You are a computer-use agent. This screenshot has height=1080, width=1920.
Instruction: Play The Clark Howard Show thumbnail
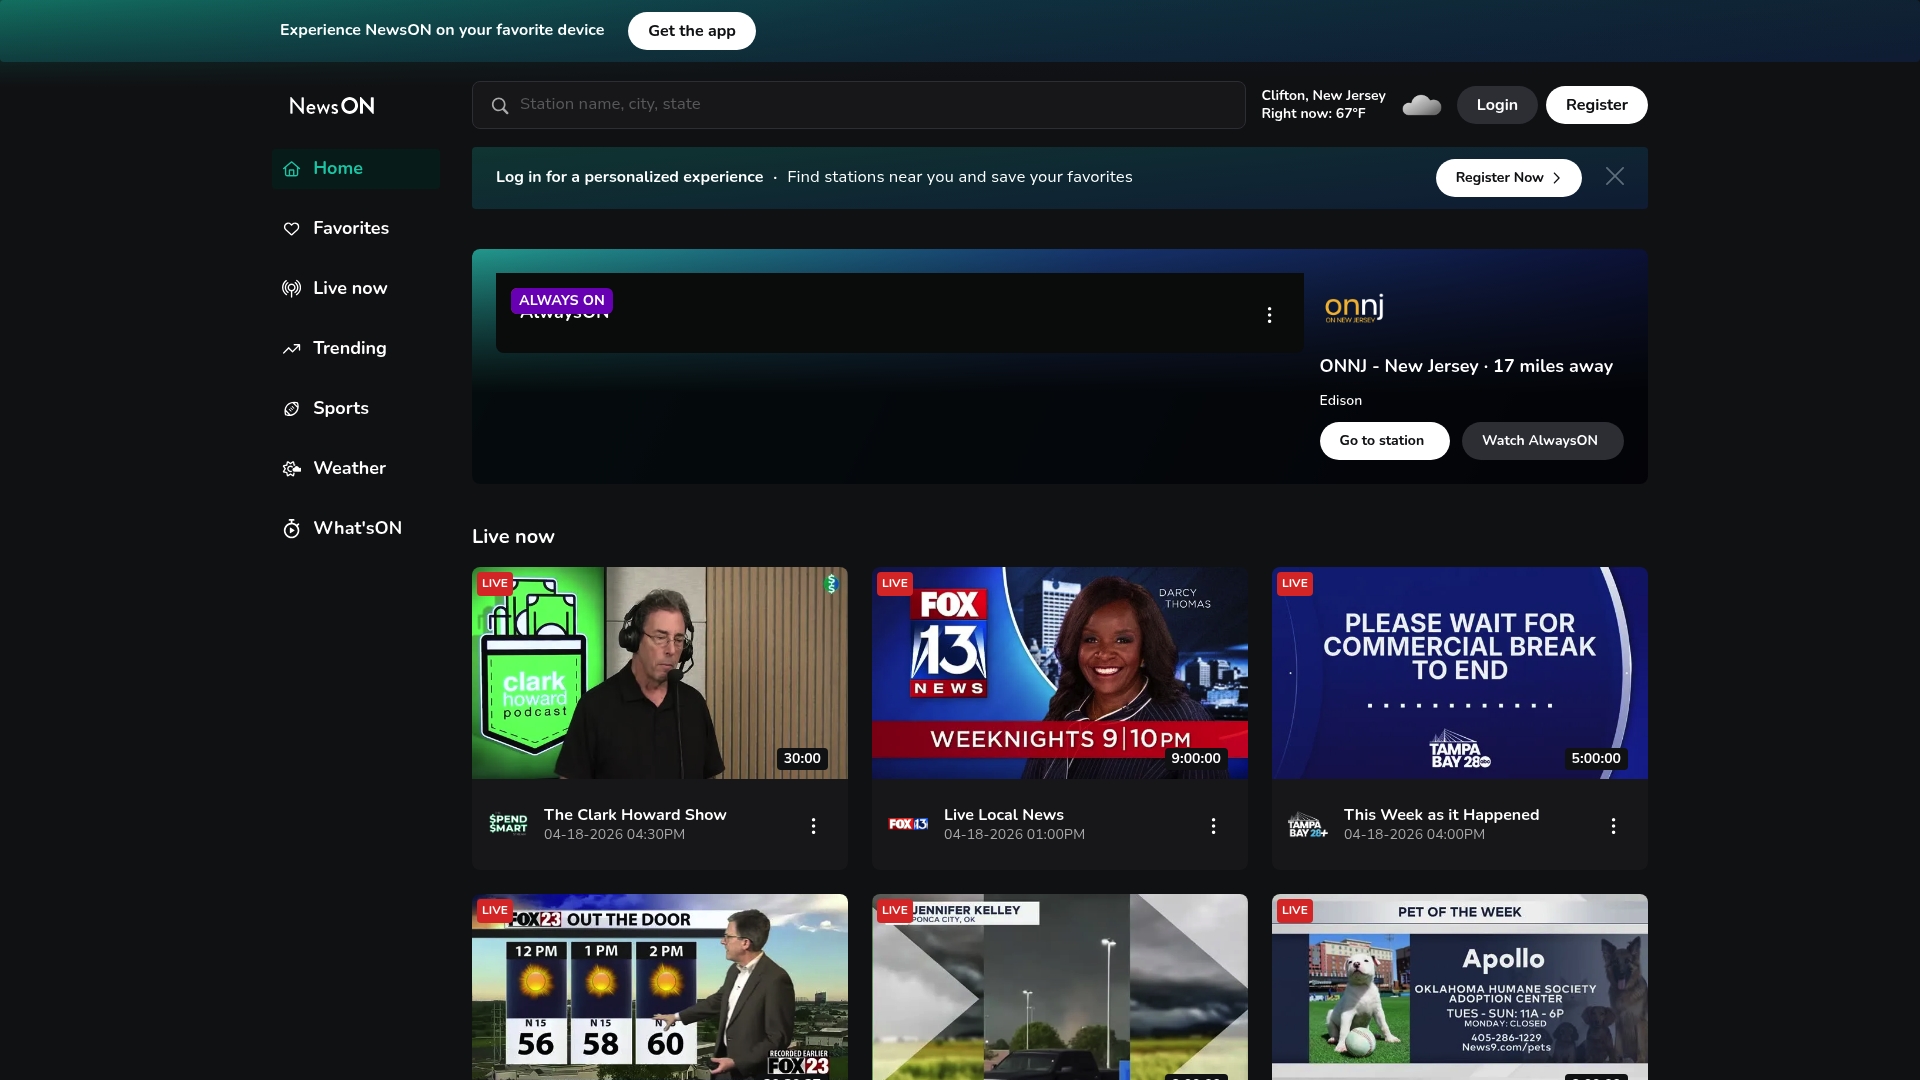(660, 673)
